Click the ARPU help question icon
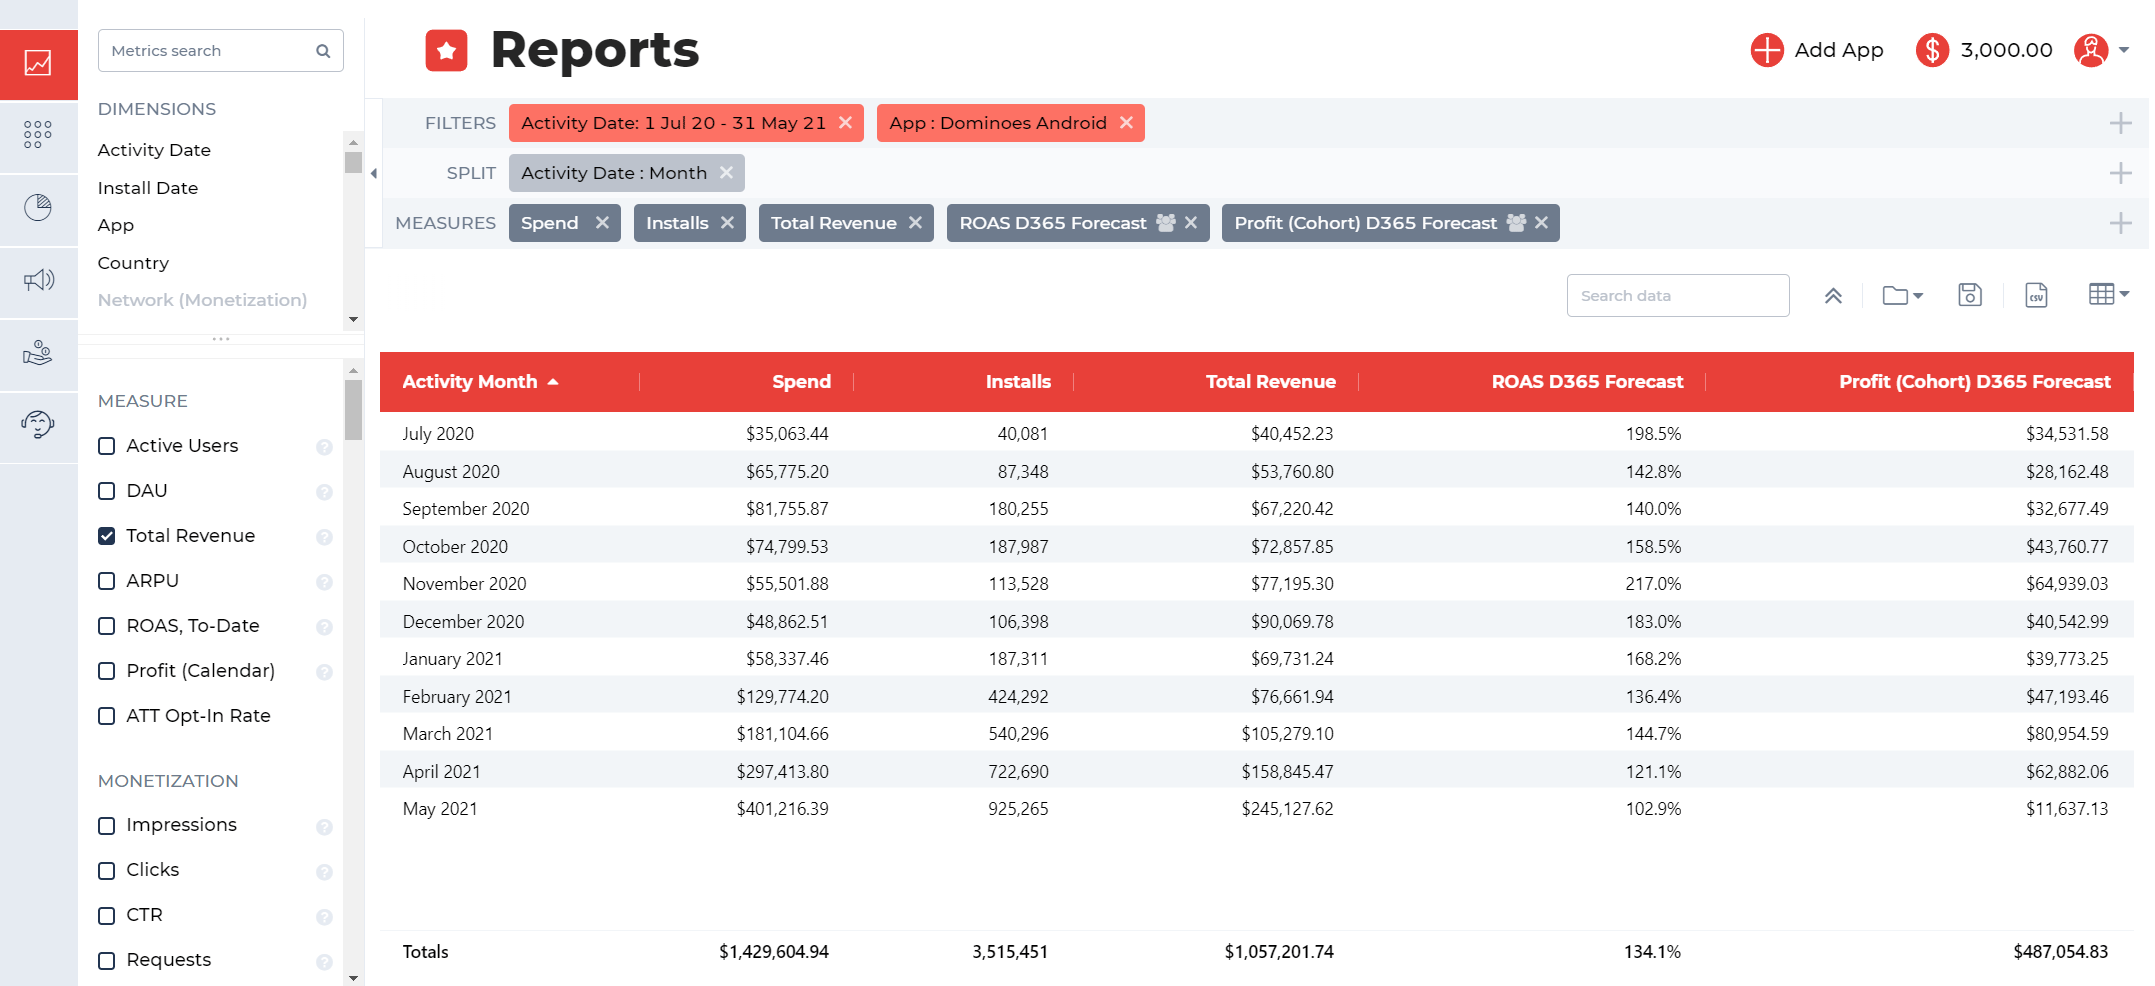Viewport: 2155px width, 986px height. (324, 582)
